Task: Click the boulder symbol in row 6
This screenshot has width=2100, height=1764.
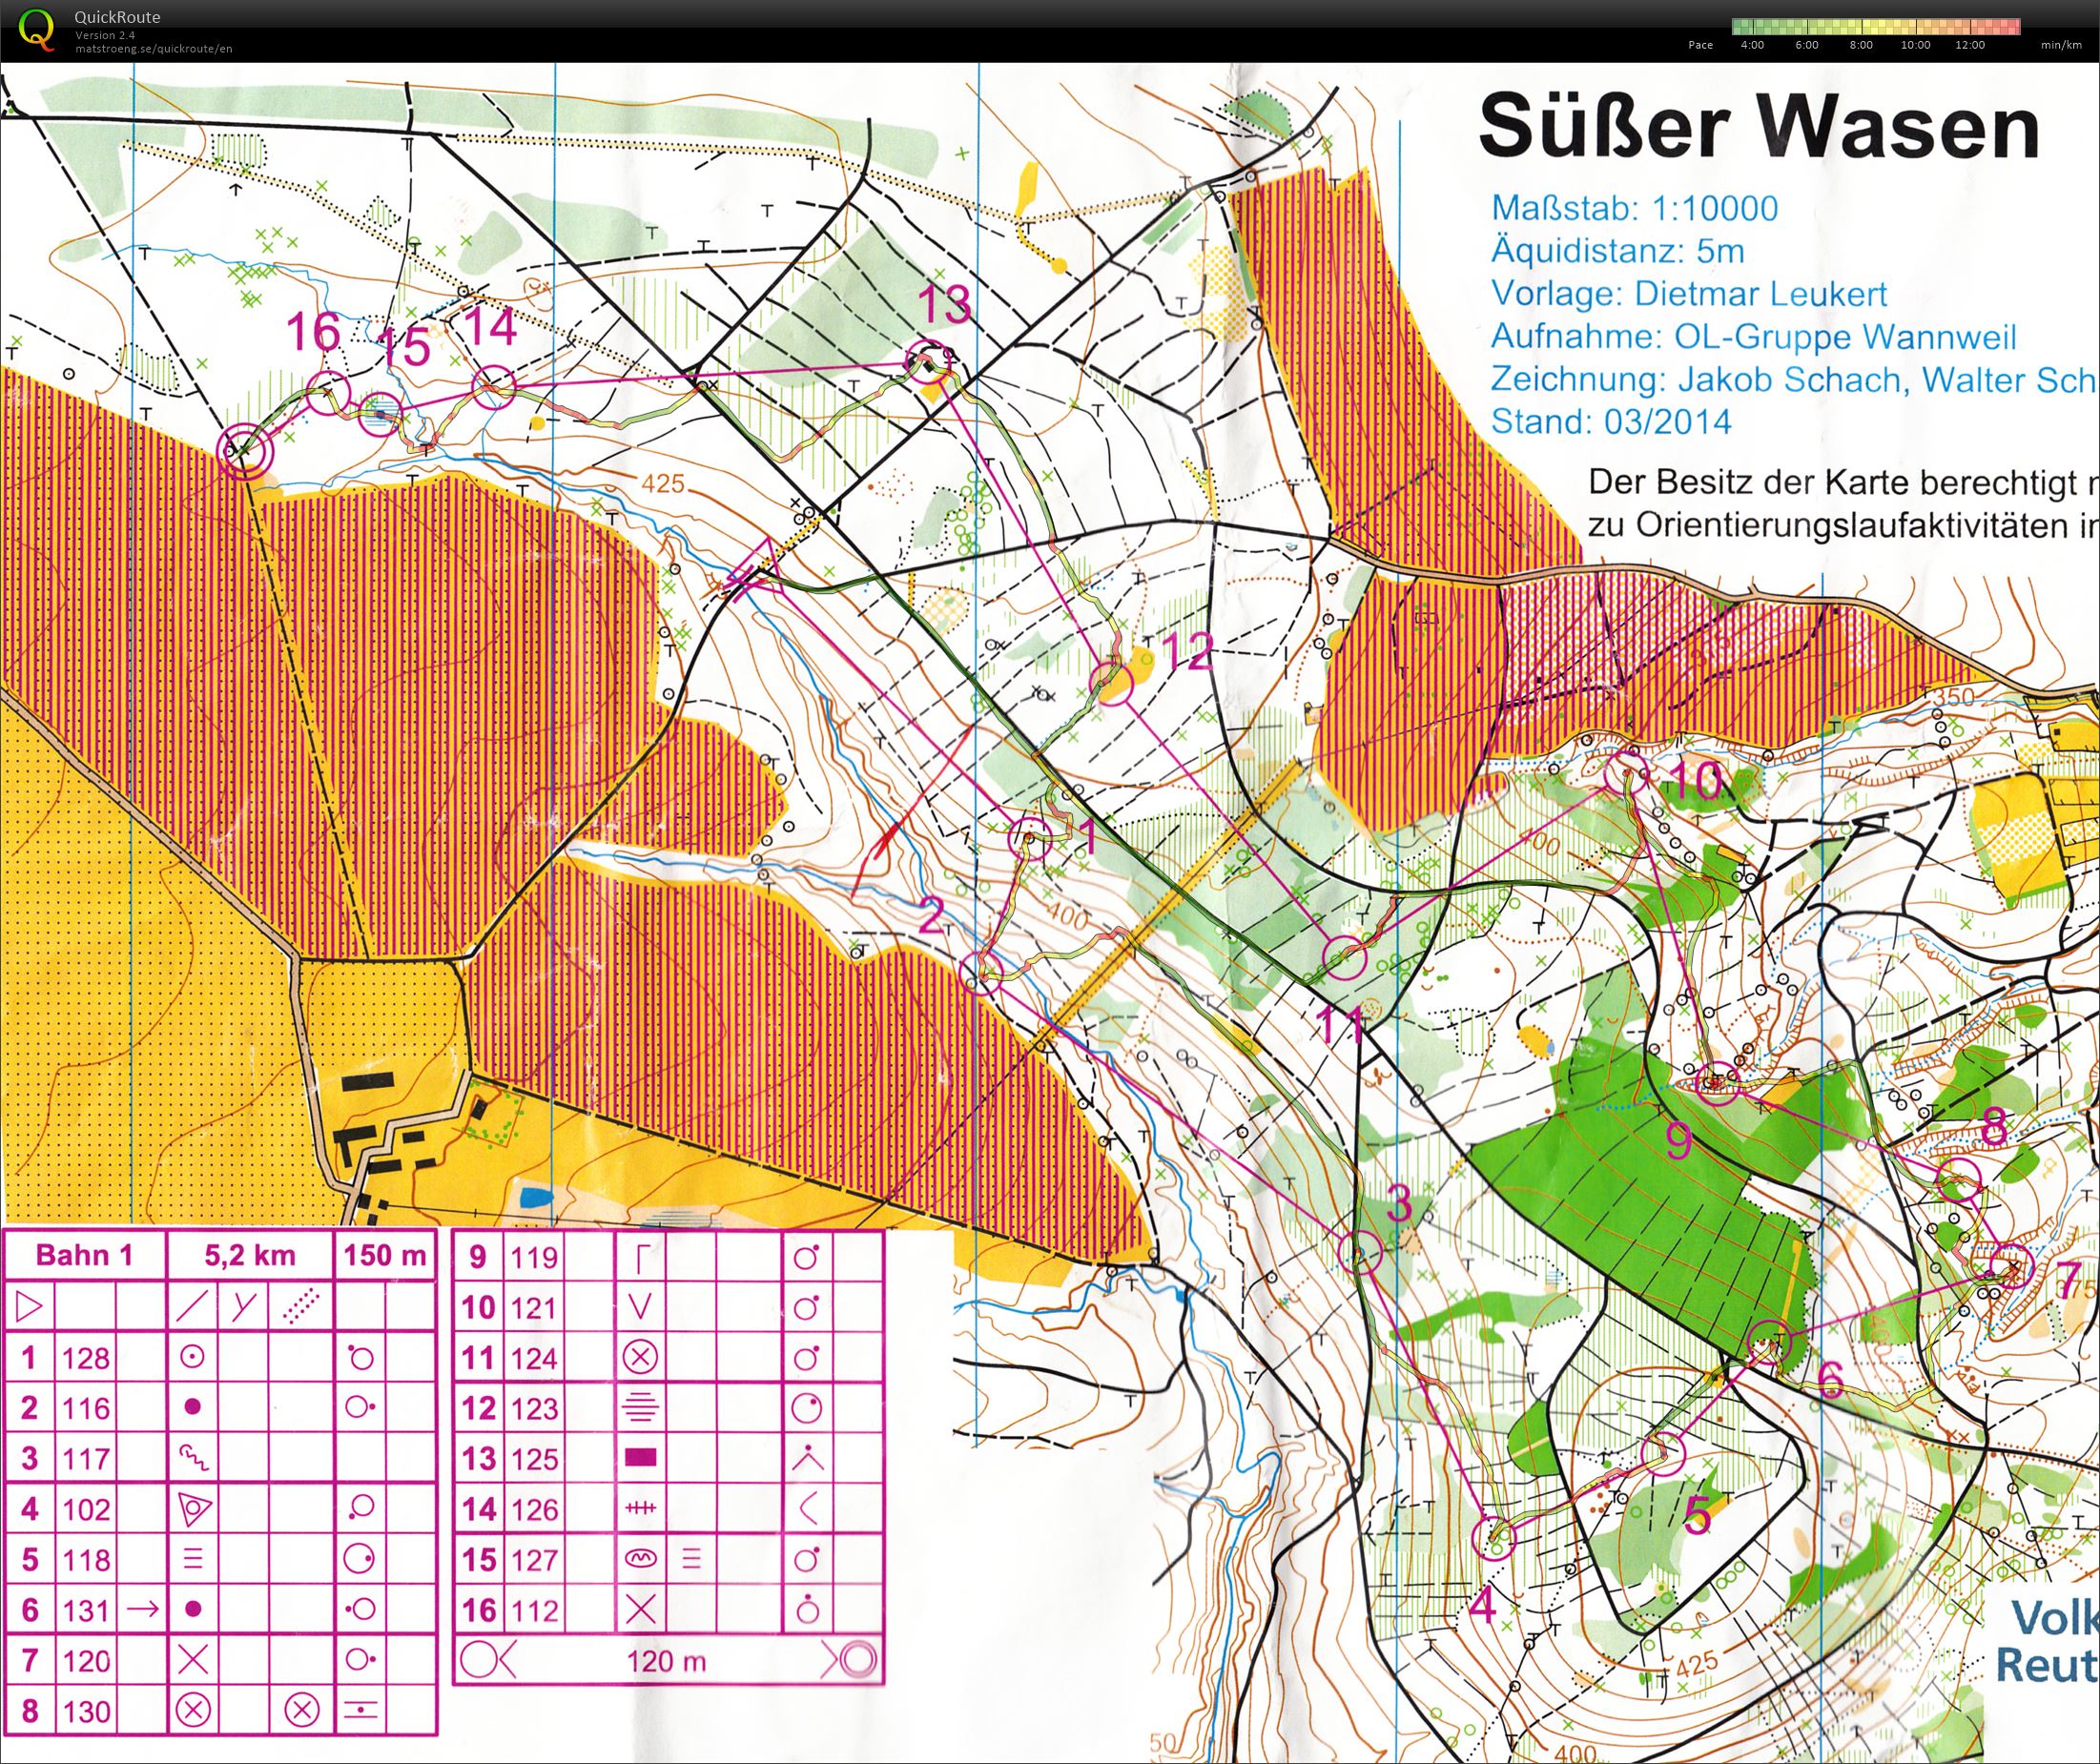Action: tap(193, 1610)
